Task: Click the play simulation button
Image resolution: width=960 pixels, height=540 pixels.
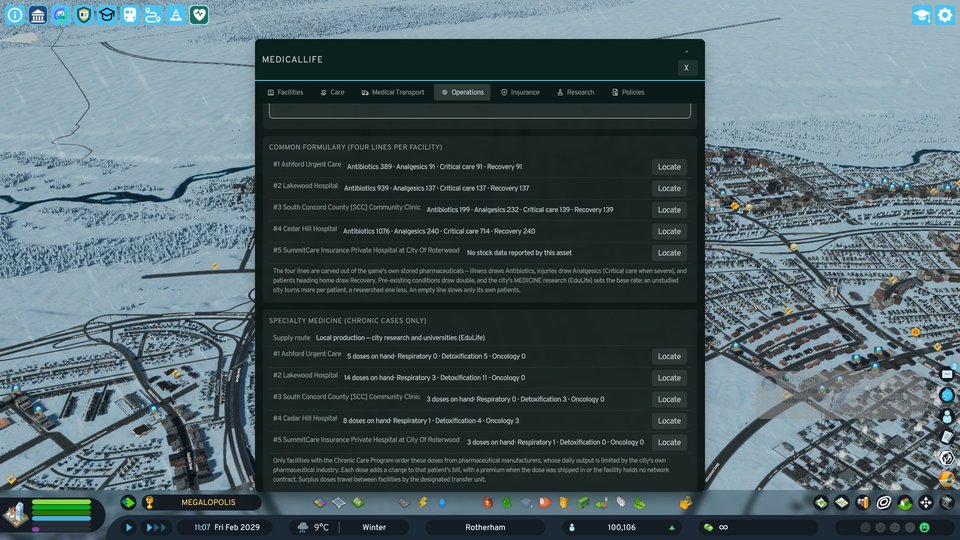Action: point(129,527)
